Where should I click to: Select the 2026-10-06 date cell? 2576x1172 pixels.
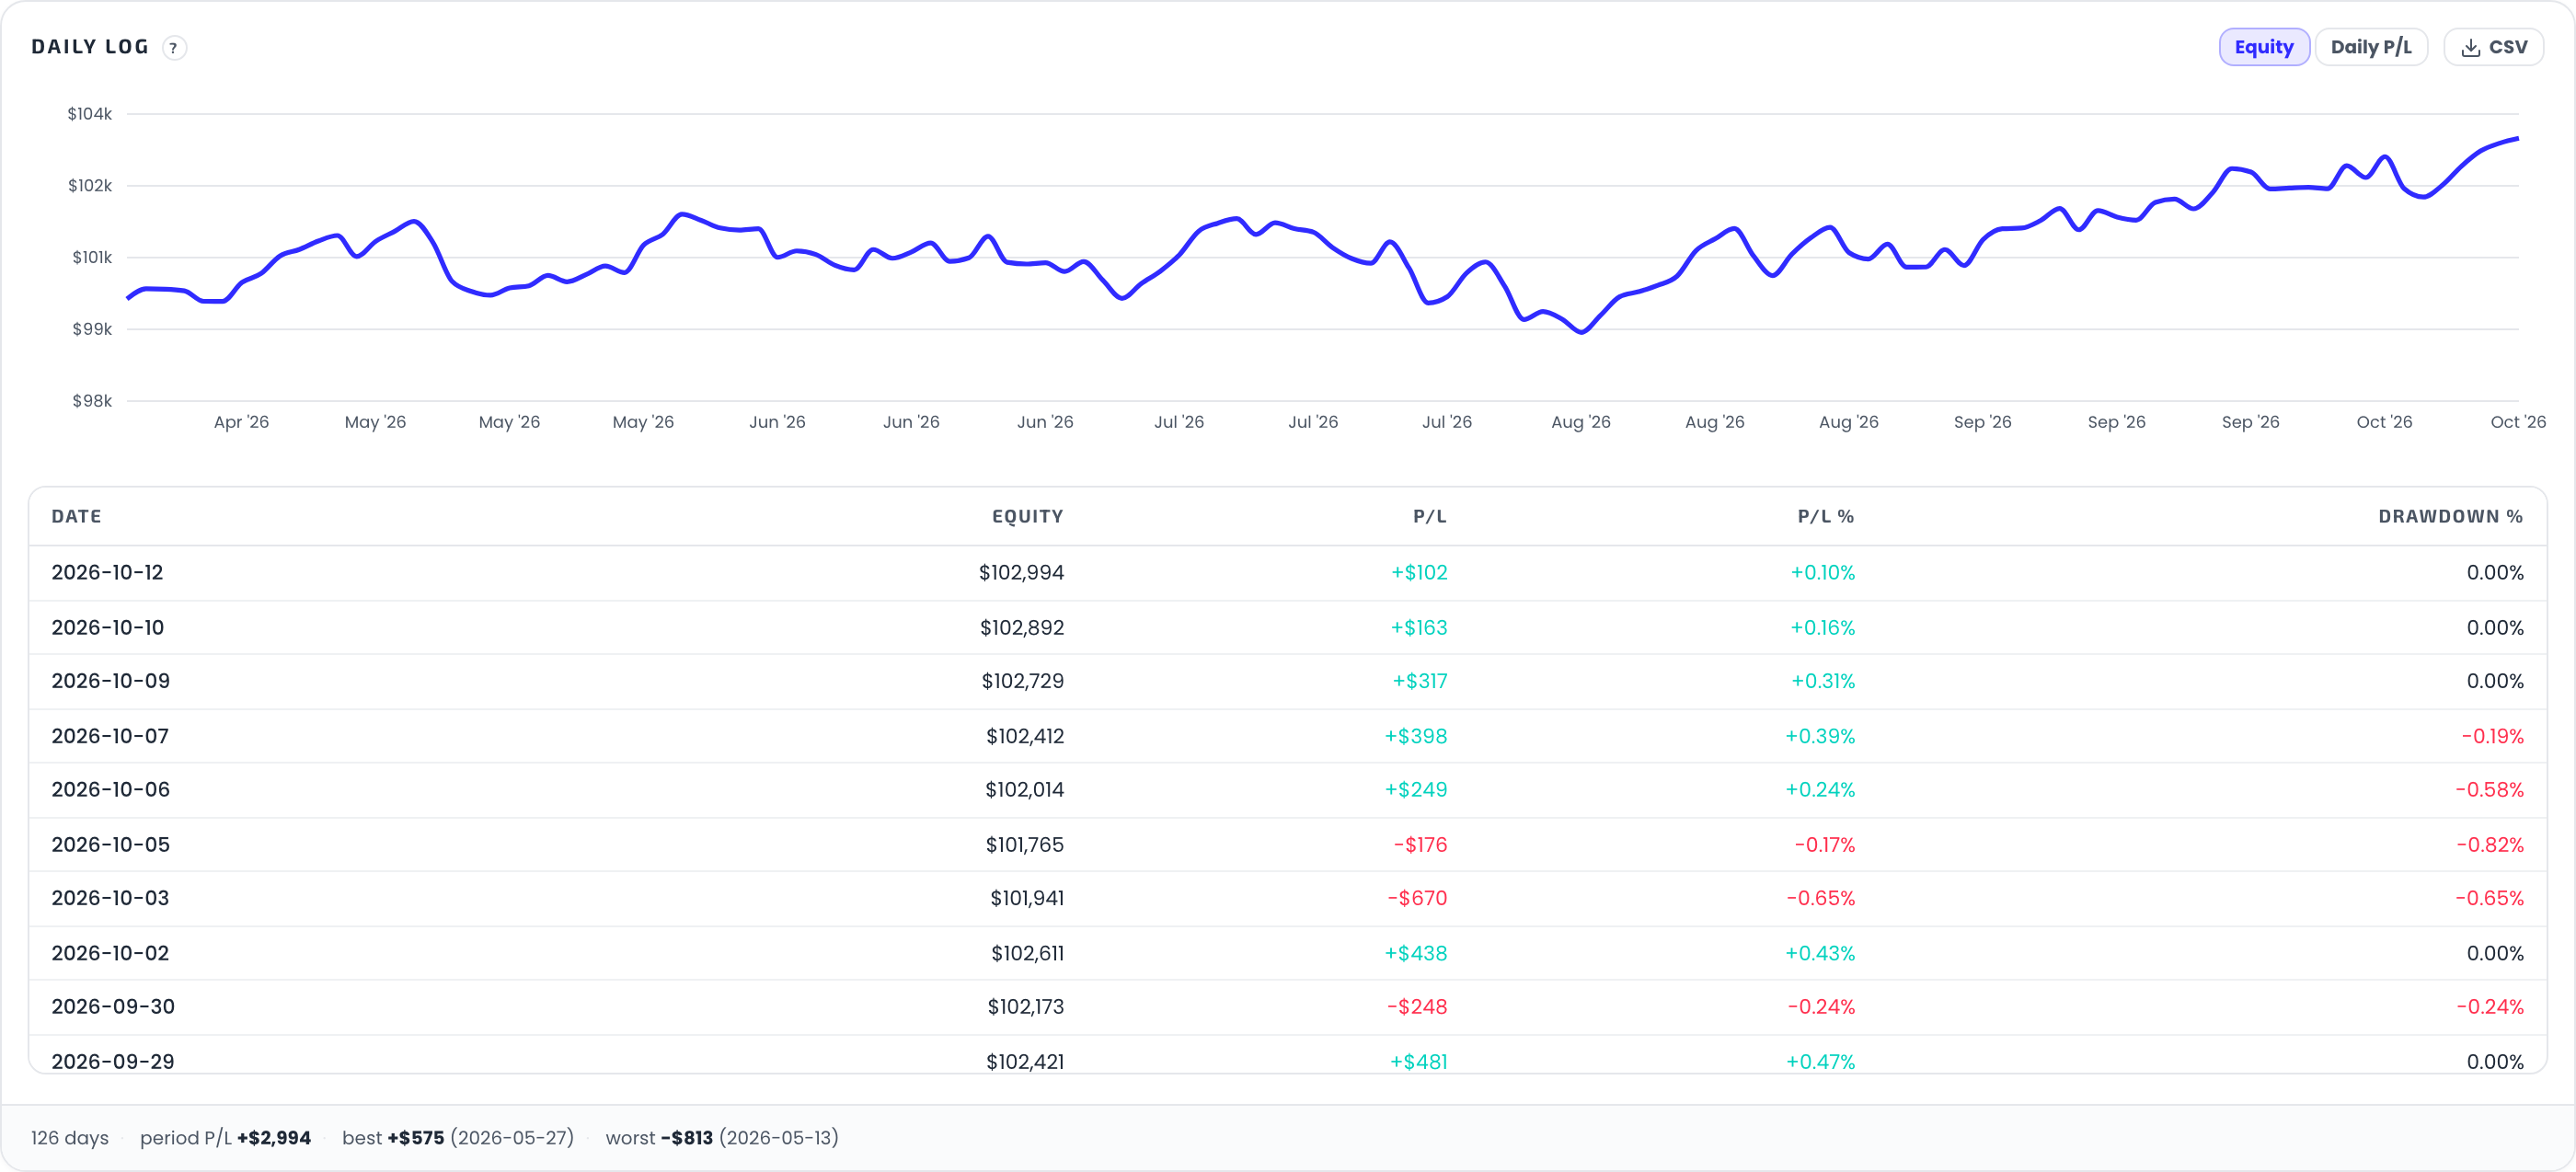pyautogui.click(x=111, y=789)
